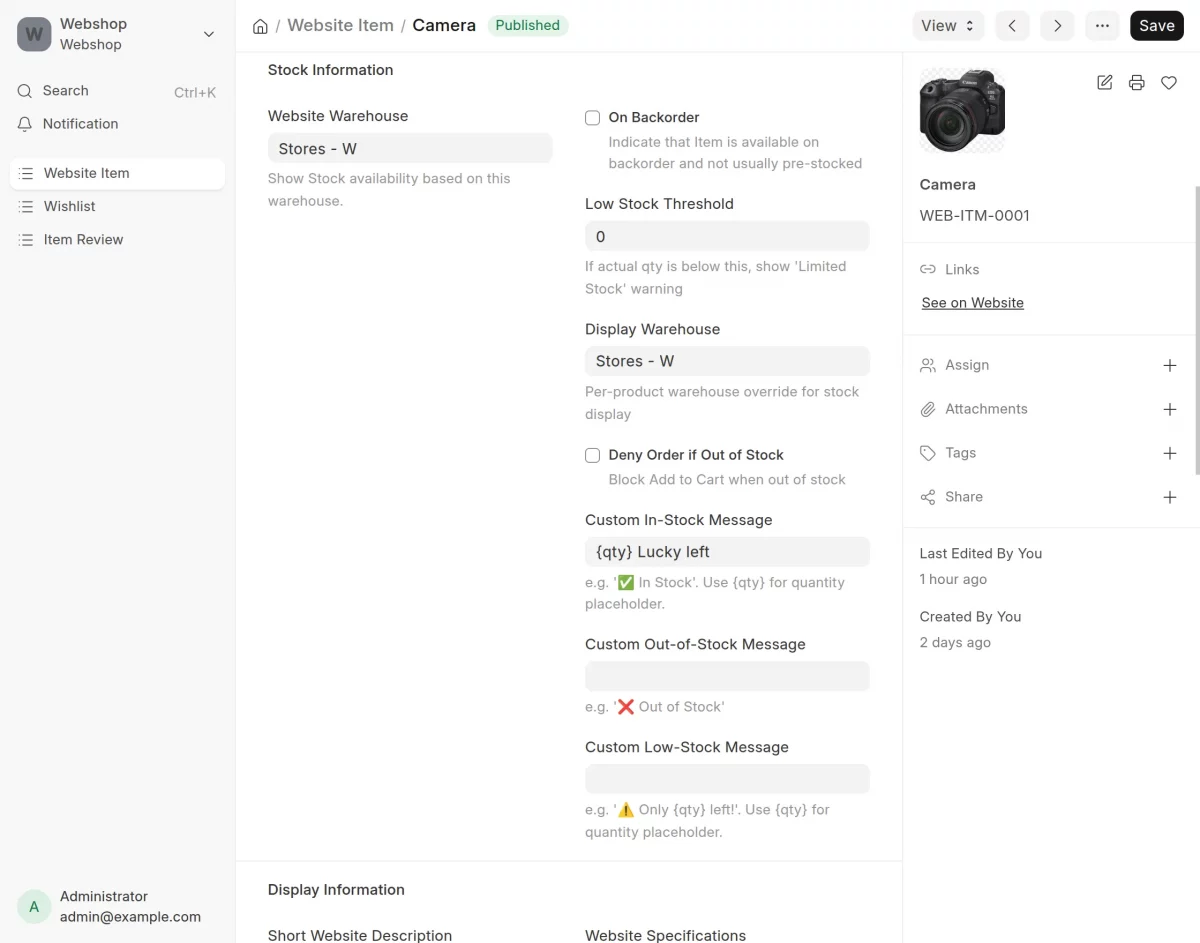The width and height of the screenshot is (1200, 943).
Task: Click the home icon in breadcrumb
Action: click(260, 26)
